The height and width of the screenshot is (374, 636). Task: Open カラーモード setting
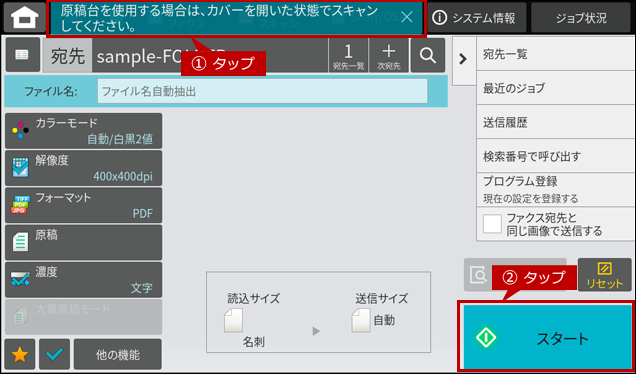[84, 131]
